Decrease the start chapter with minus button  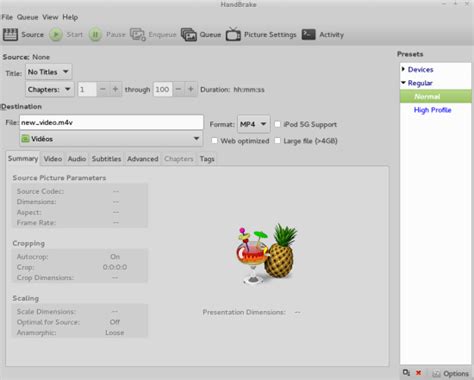tap(103, 89)
